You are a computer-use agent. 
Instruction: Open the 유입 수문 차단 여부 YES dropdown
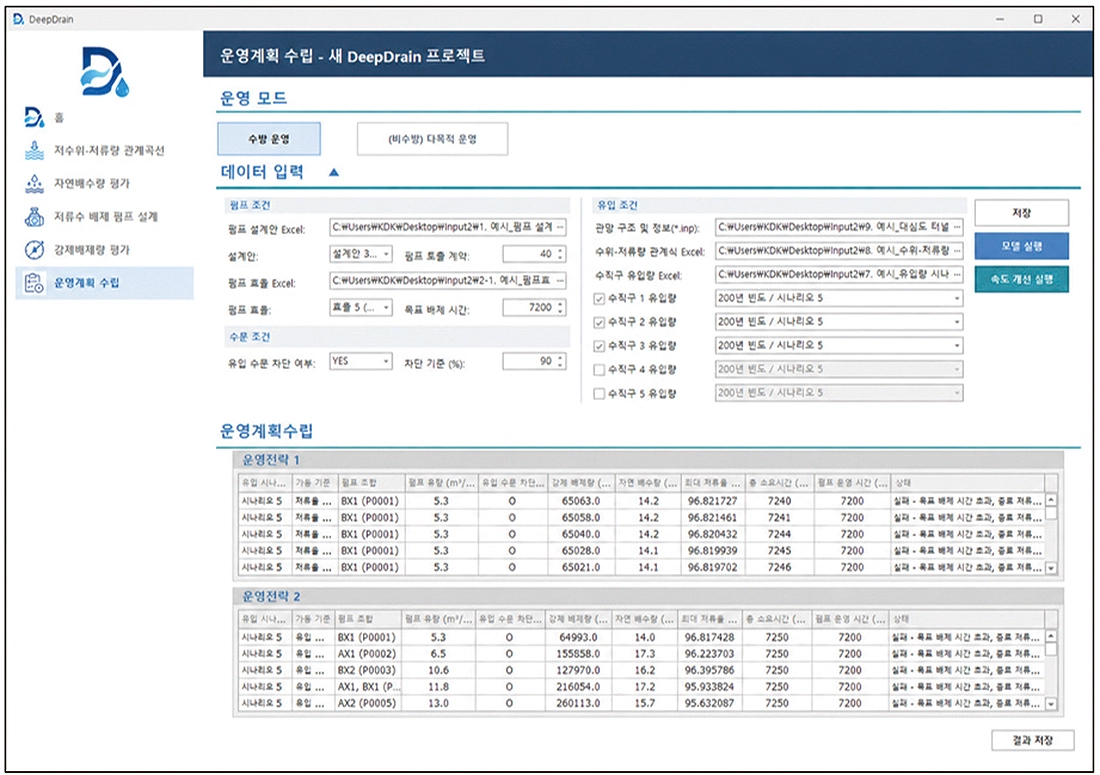[361, 361]
